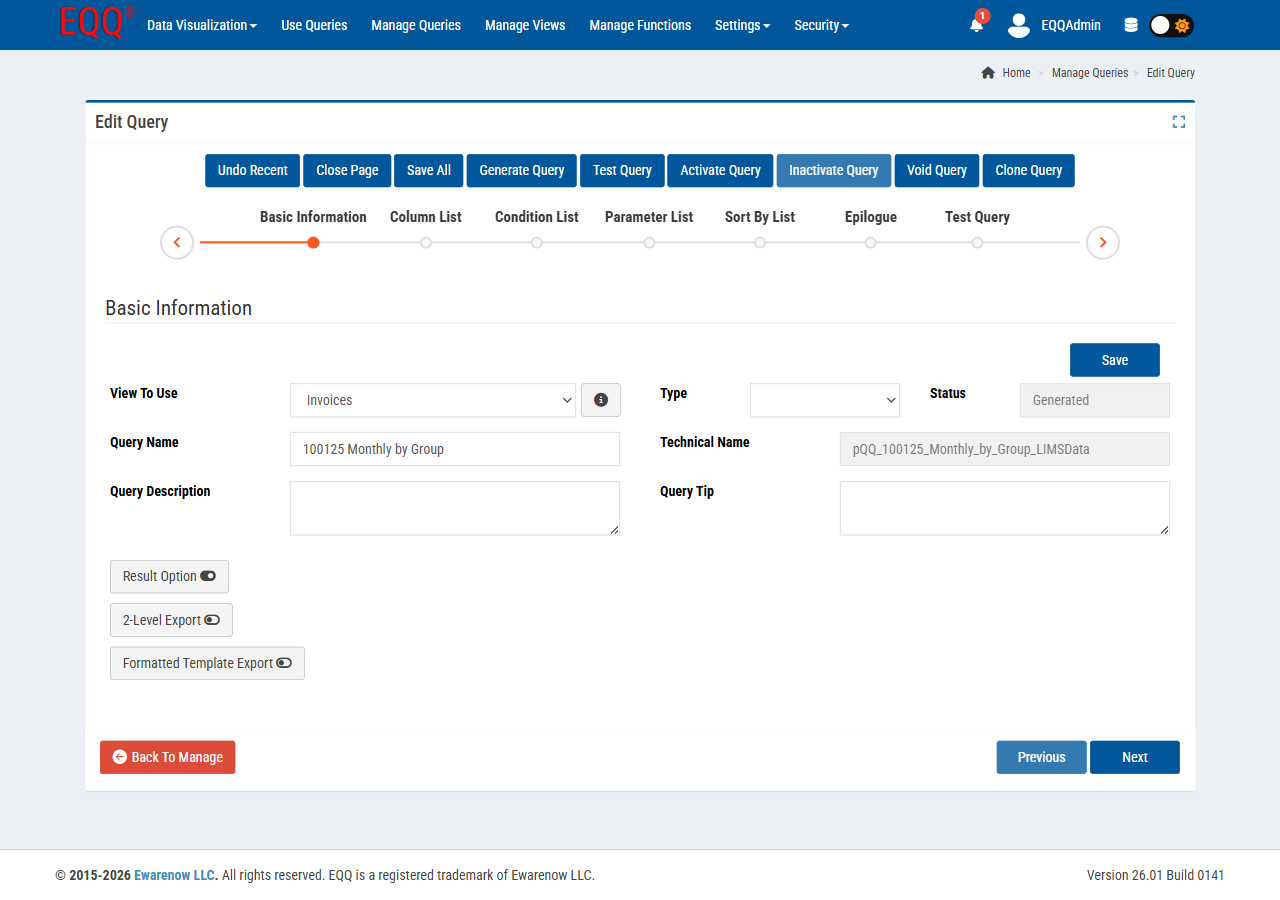Advance steps with the right arrow circle
The width and height of the screenshot is (1280, 900).
pos(1102,242)
